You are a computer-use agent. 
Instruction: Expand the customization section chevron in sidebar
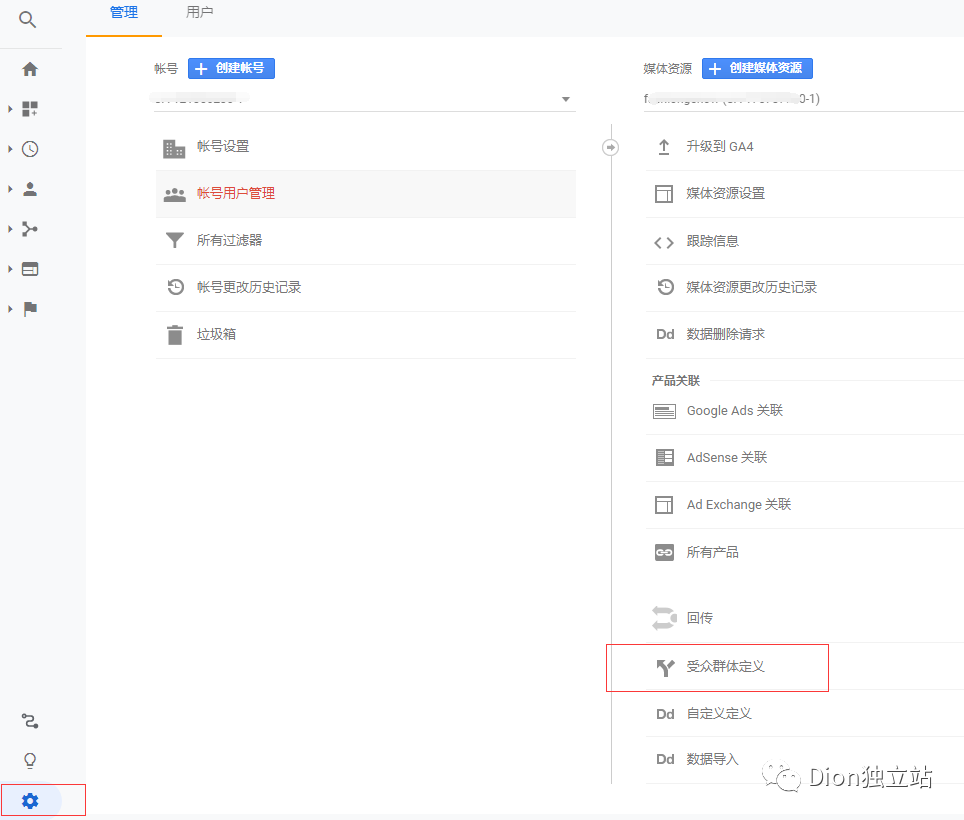[9, 109]
